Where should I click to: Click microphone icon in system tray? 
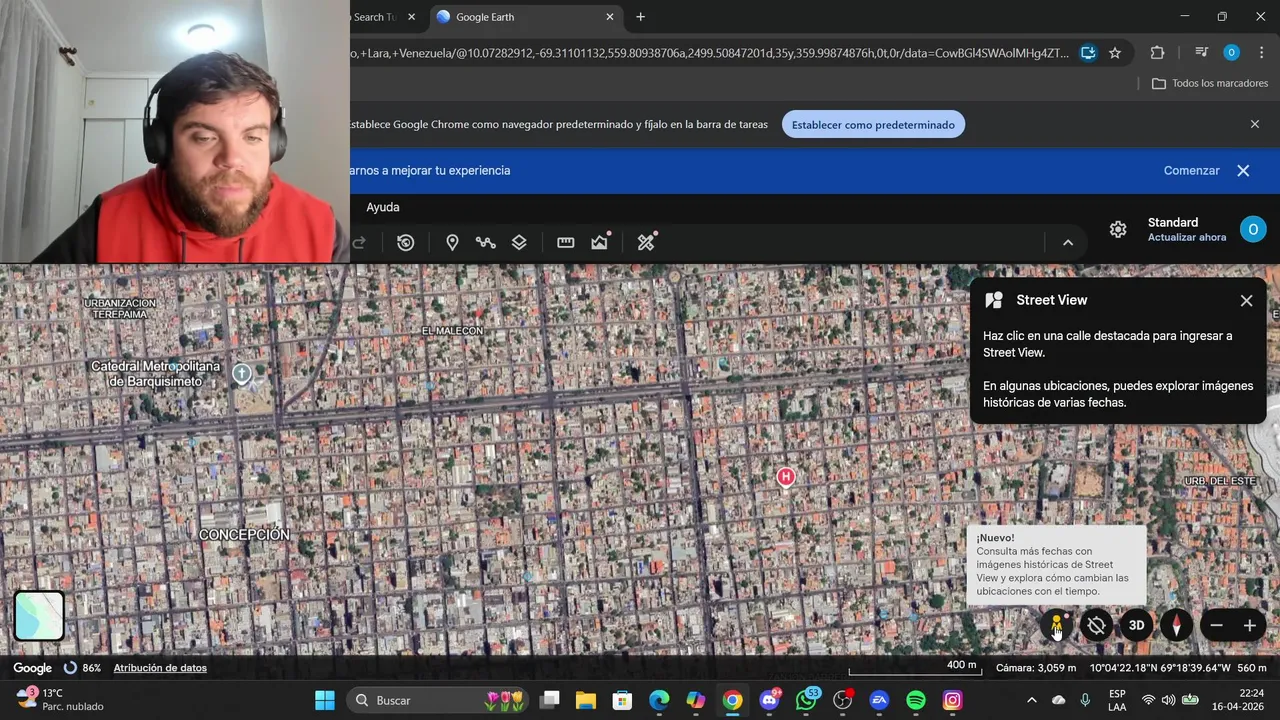coord(1085,700)
